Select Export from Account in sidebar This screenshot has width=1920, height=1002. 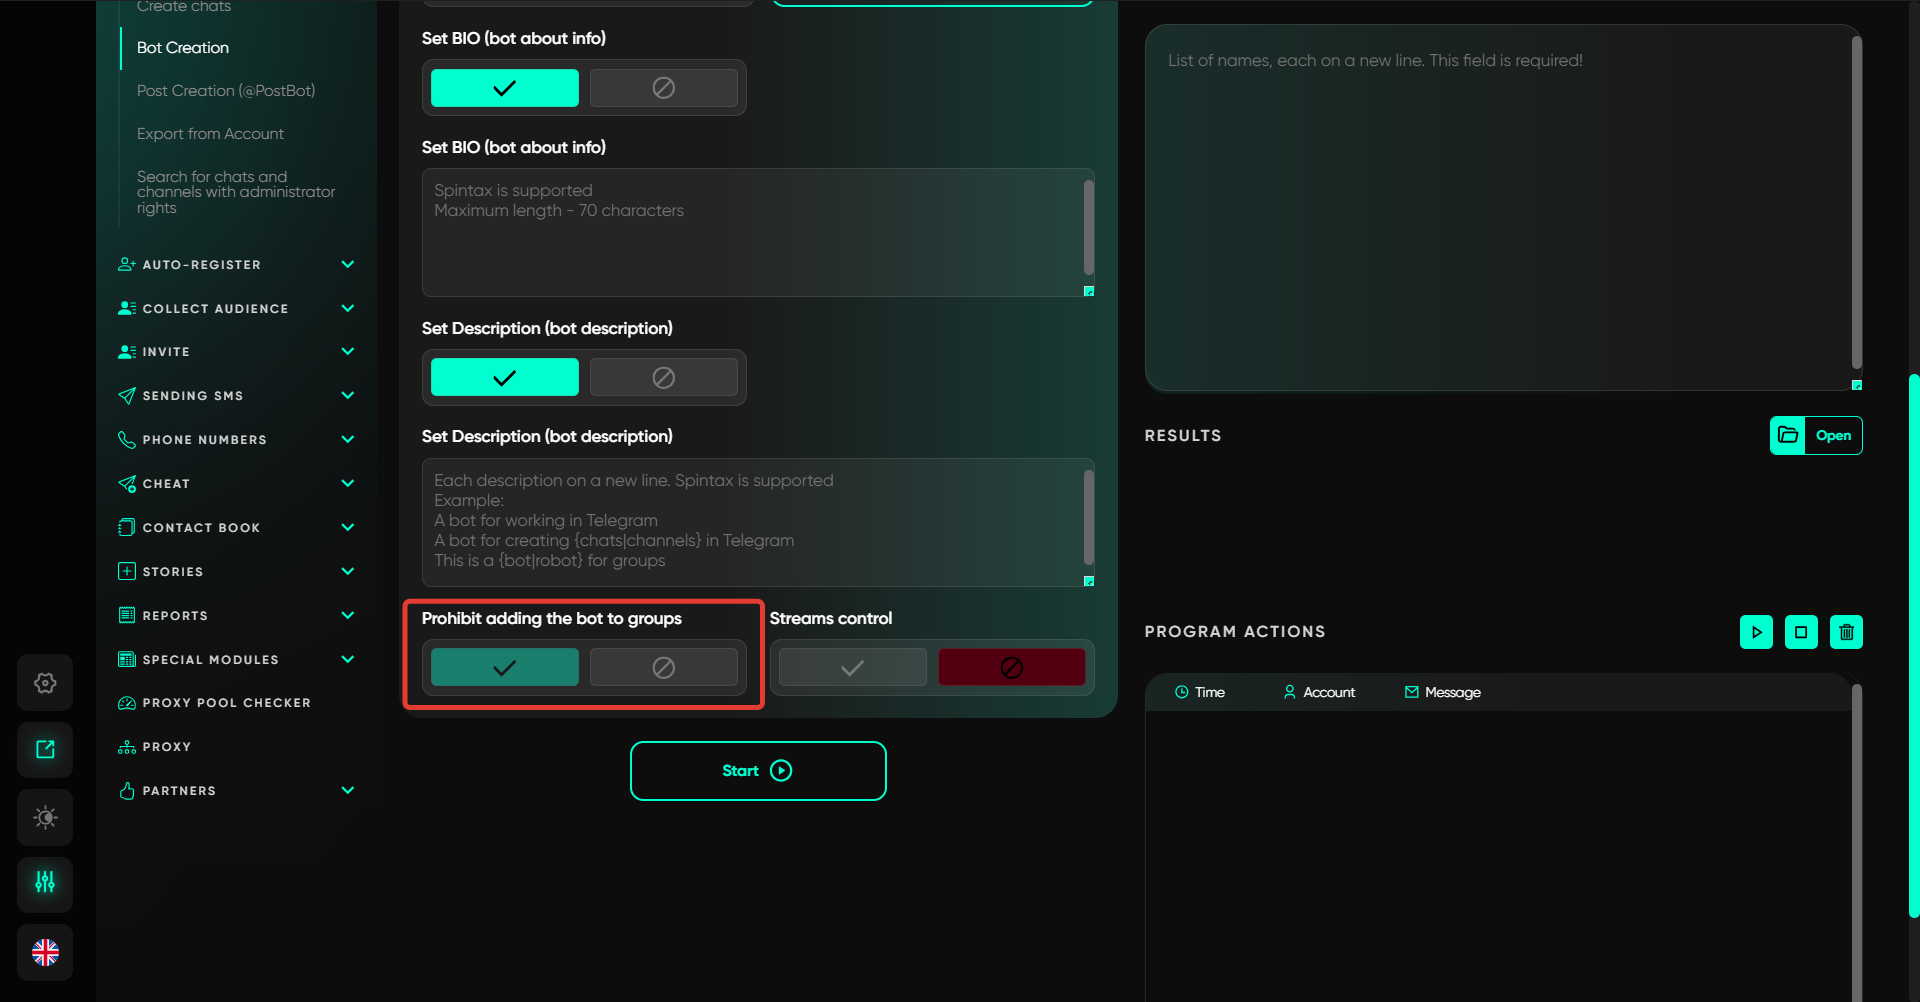coord(210,134)
